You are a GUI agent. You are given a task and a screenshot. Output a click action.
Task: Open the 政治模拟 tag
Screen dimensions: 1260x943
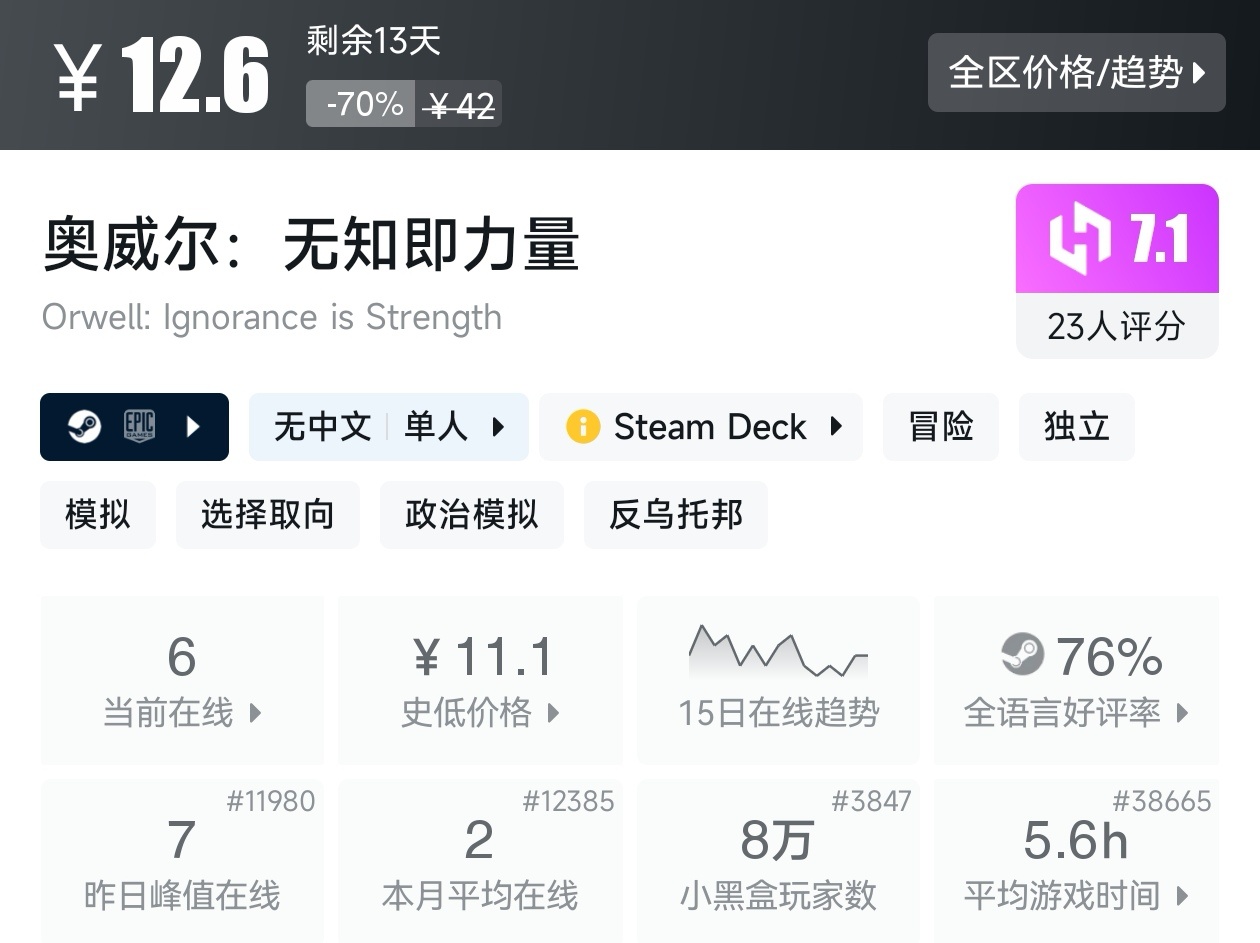point(471,515)
